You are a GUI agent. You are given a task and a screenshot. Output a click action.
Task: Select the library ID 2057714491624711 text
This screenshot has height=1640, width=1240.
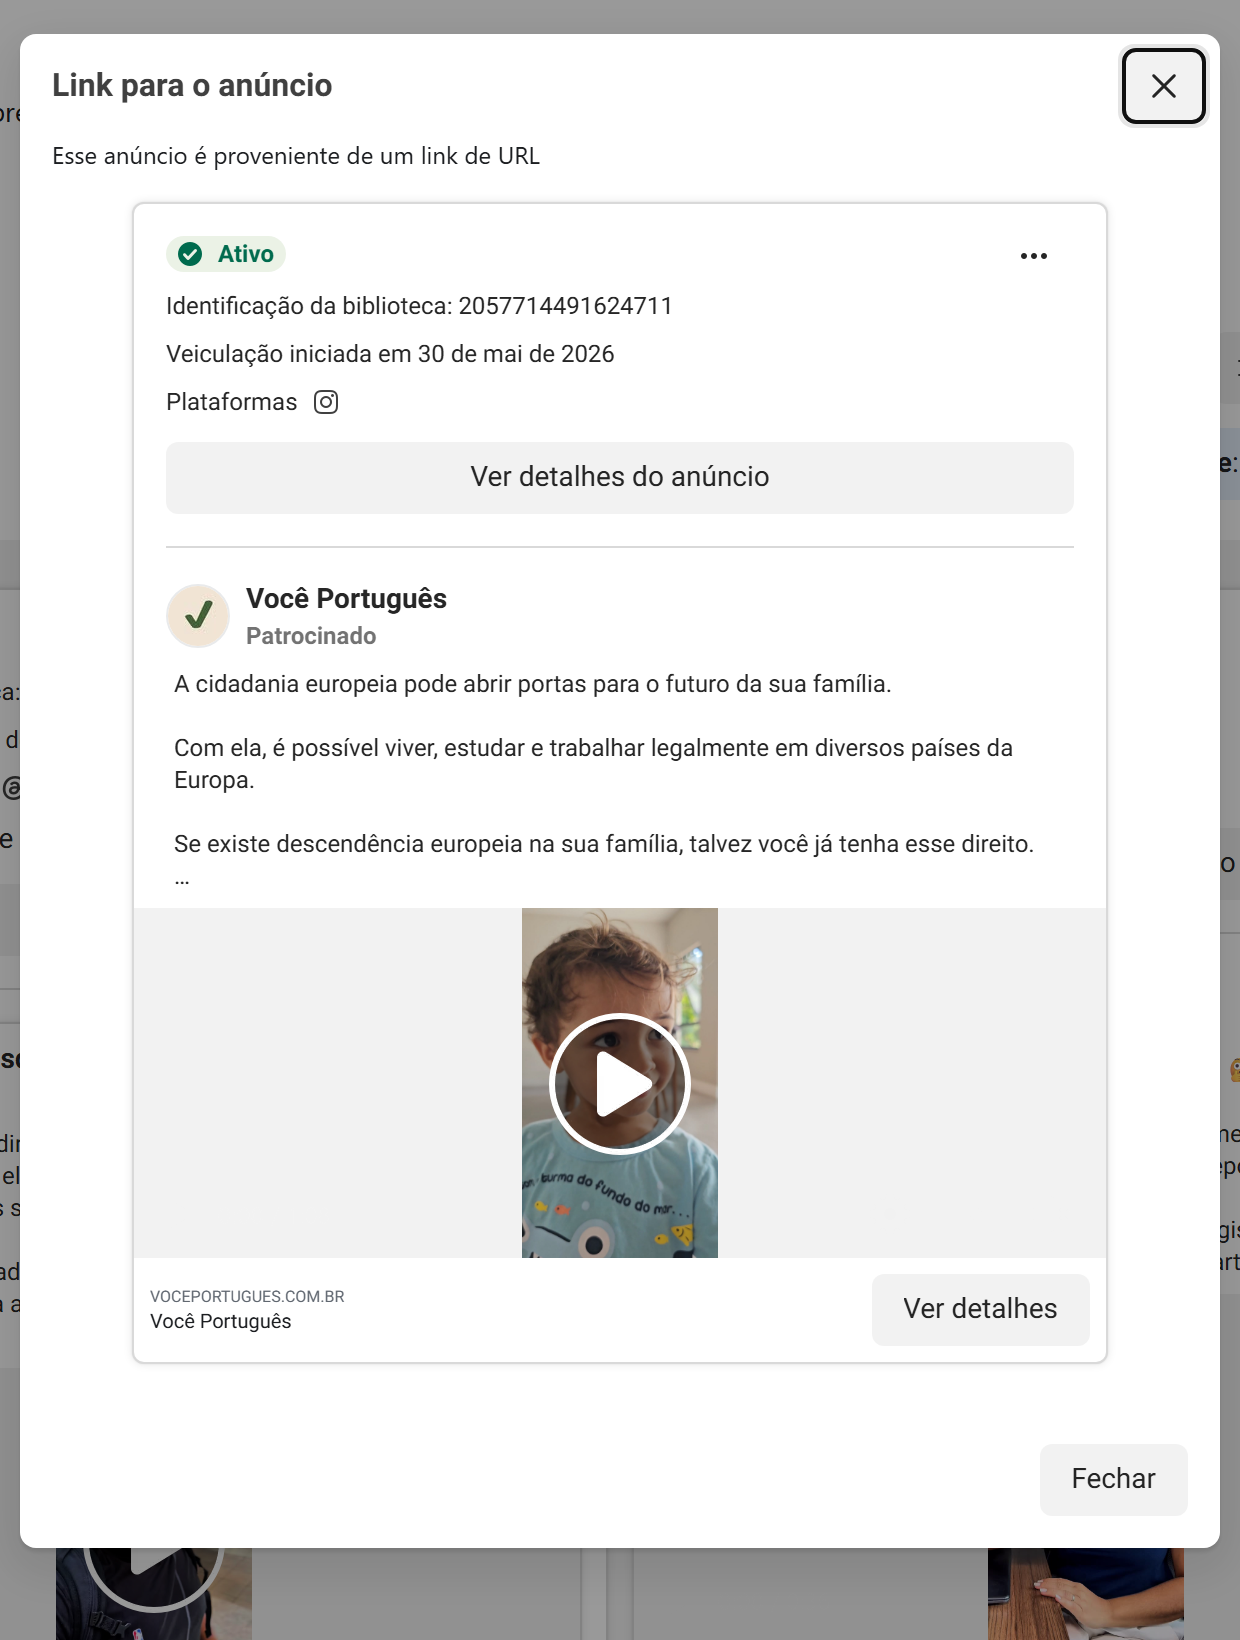tap(565, 306)
